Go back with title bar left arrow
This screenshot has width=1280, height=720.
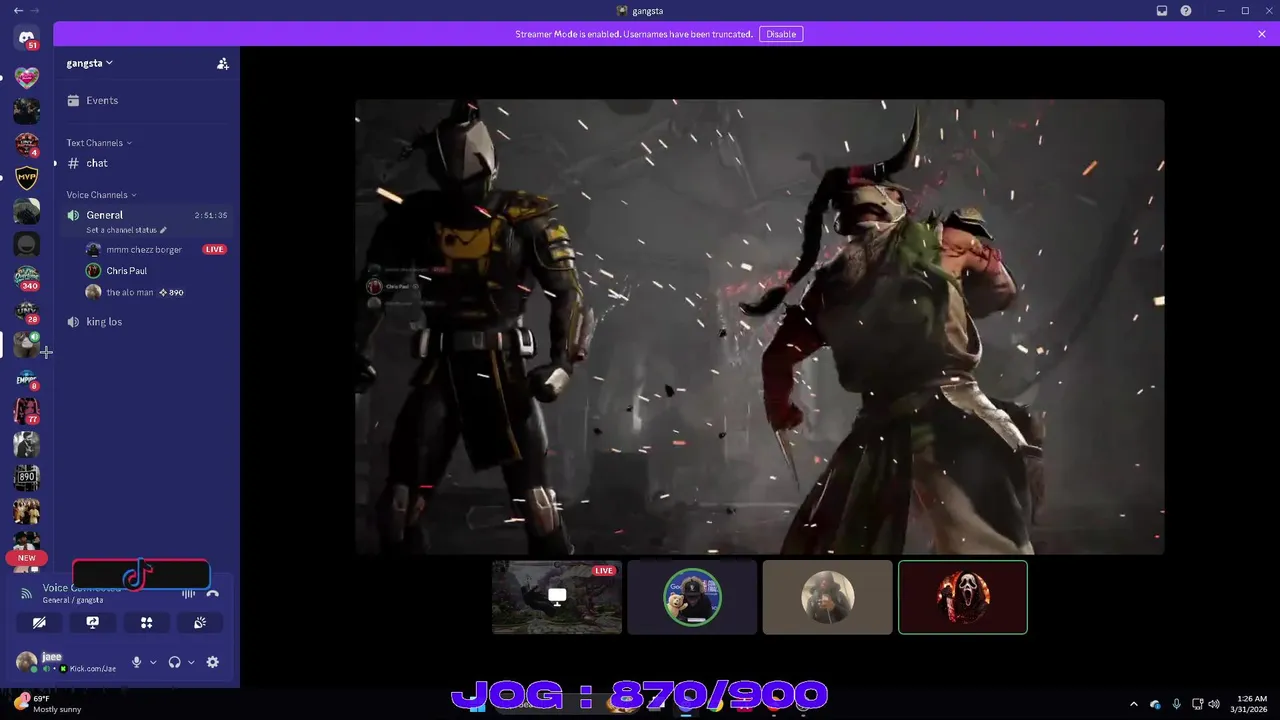coord(18,10)
